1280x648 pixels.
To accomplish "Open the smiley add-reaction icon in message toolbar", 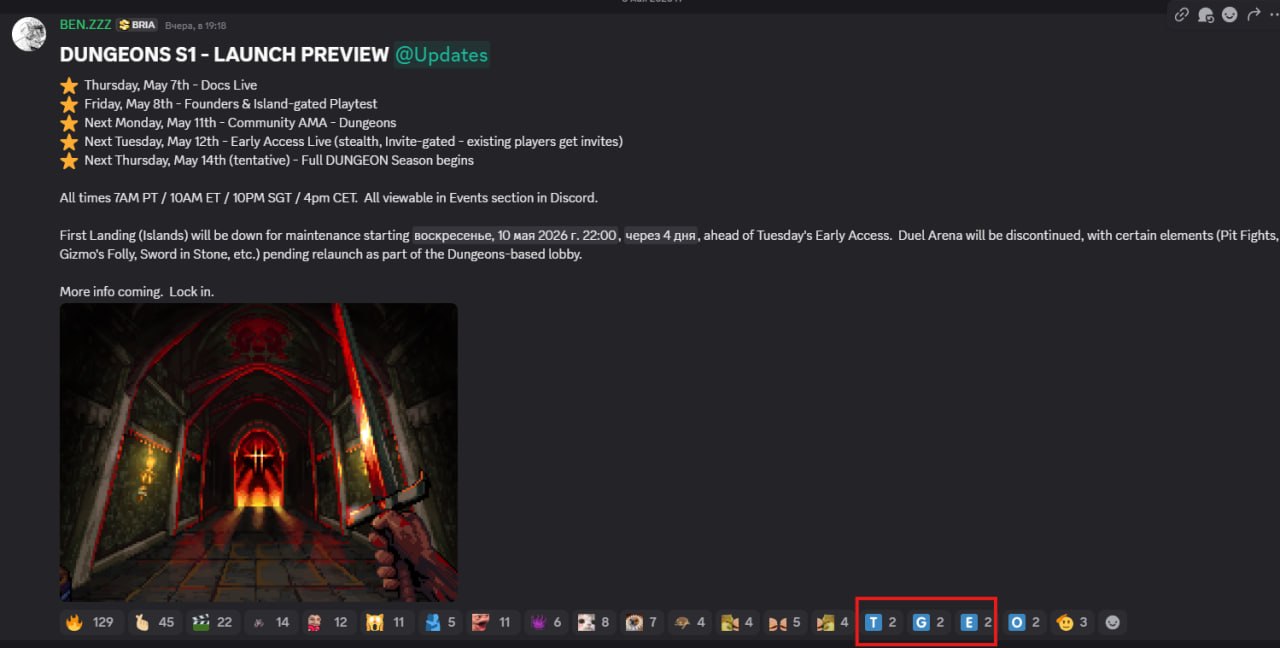I will click(x=1229, y=14).
